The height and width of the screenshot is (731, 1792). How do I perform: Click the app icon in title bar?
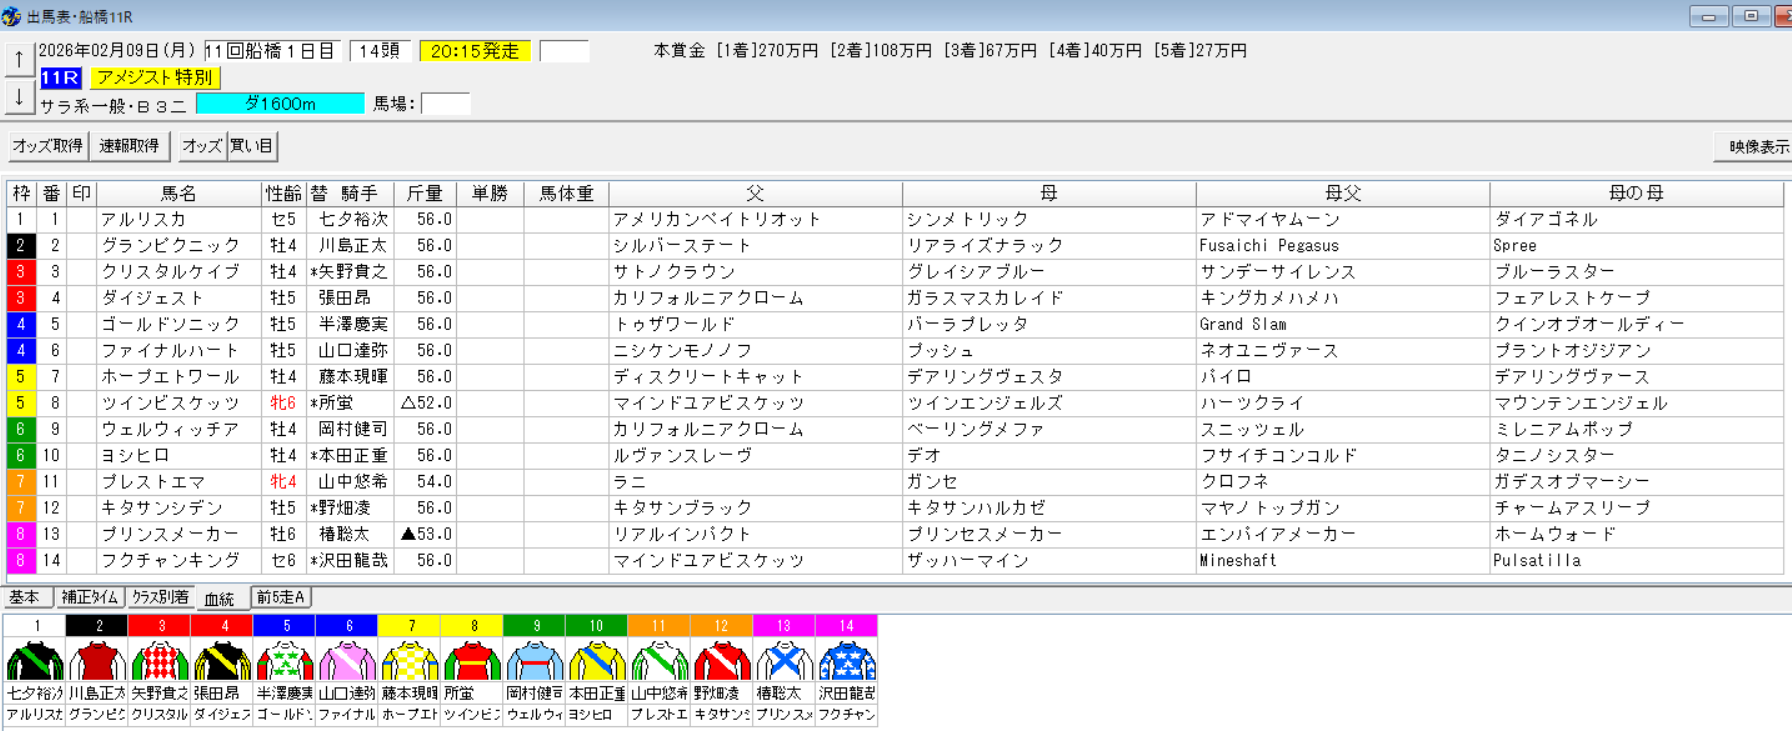pos(12,17)
